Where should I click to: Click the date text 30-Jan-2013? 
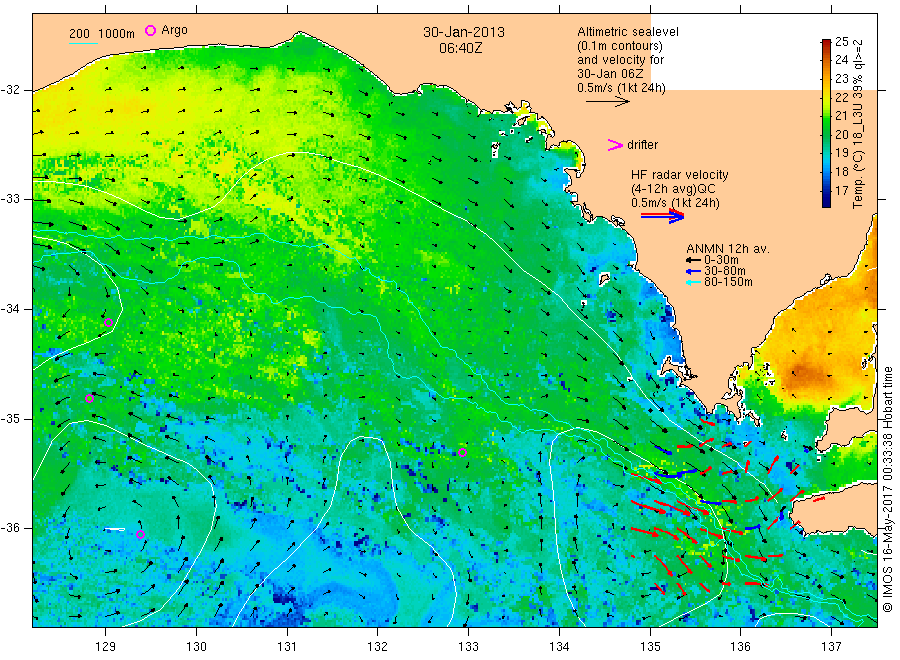tap(464, 32)
